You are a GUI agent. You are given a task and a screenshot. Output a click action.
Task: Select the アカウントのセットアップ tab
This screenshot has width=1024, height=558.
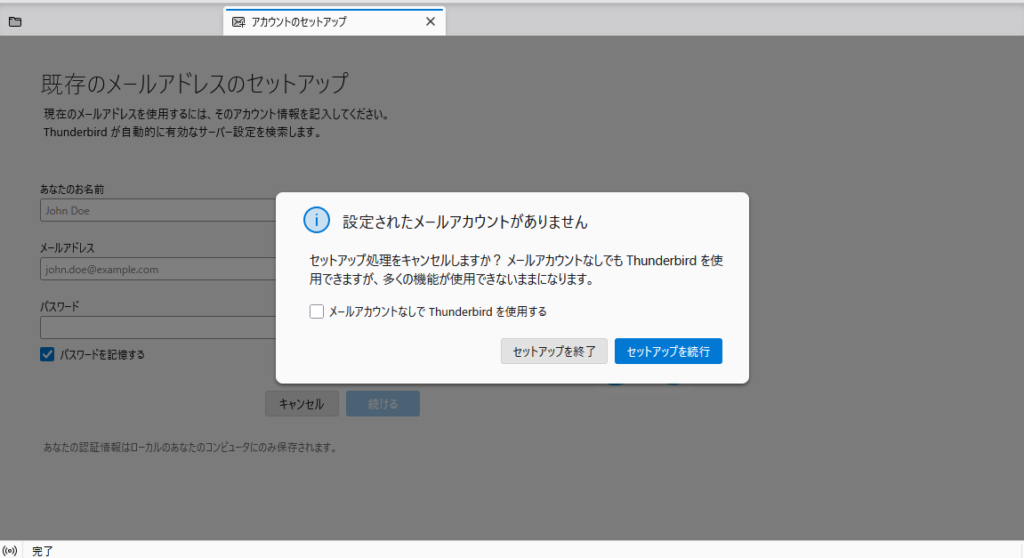click(320, 21)
